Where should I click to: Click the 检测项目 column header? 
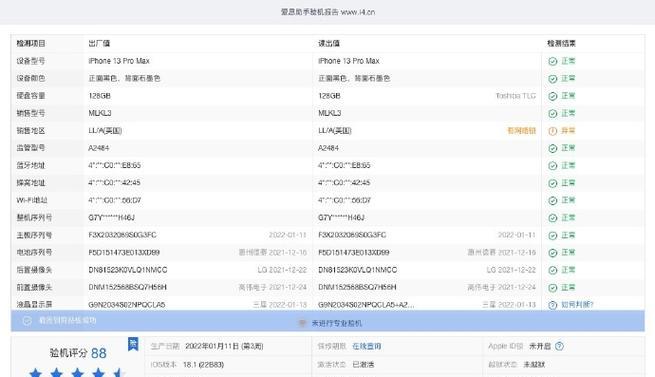31,43
